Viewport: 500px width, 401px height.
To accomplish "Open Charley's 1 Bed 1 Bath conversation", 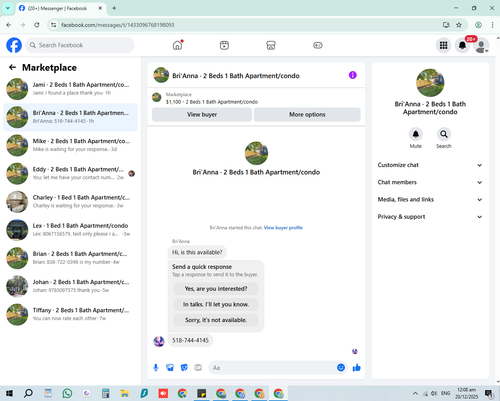I will (x=70, y=202).
